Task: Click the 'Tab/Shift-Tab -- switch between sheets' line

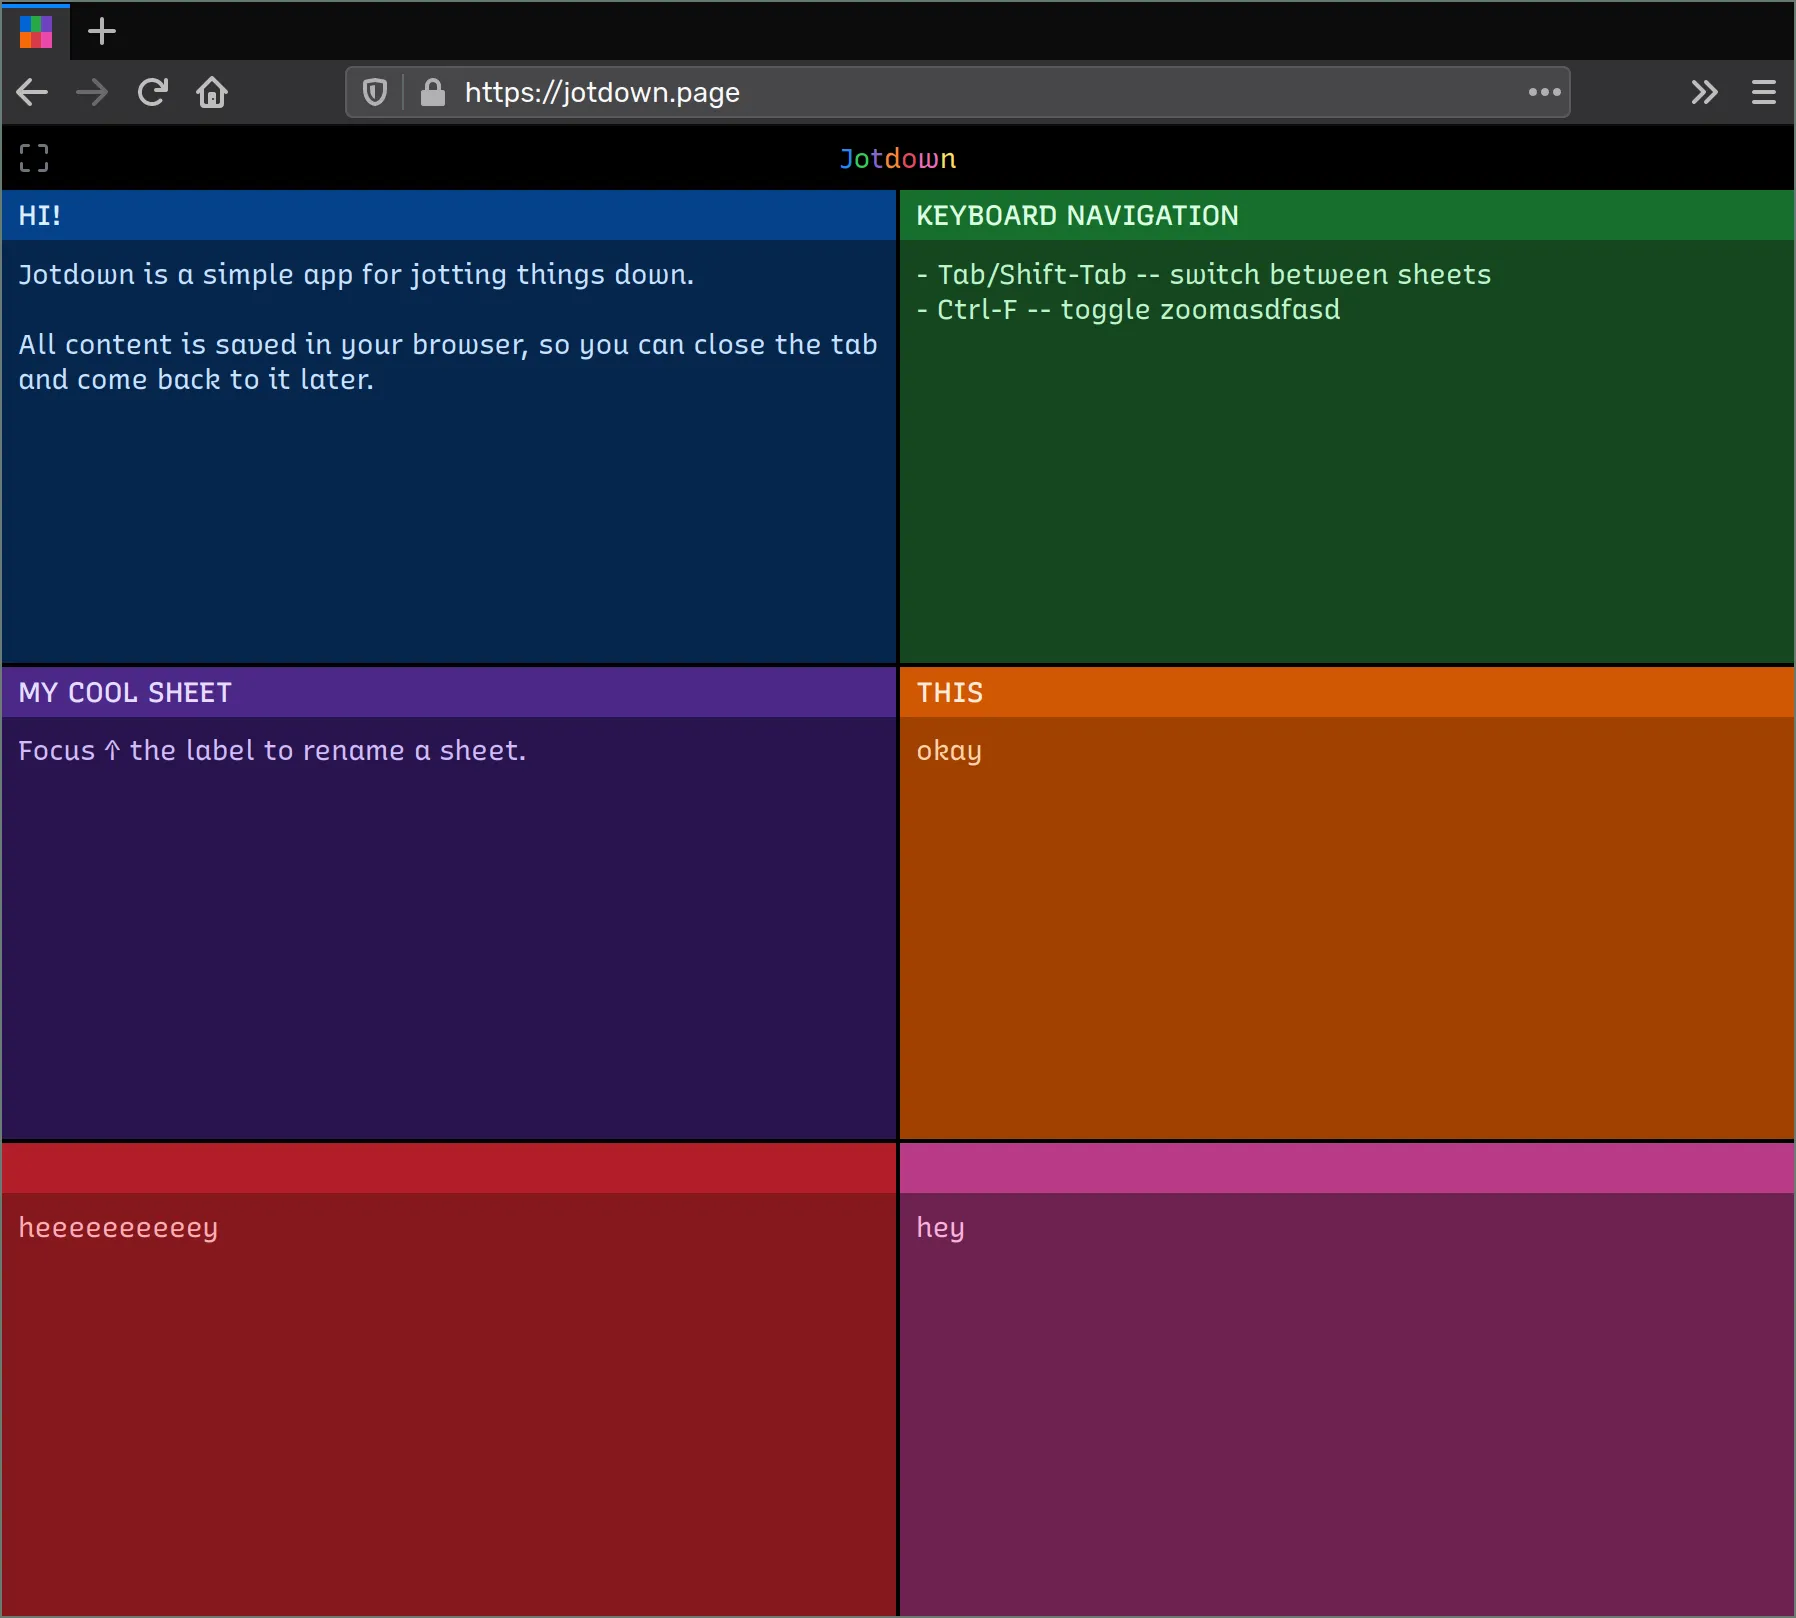Action: coord(1204,275)
